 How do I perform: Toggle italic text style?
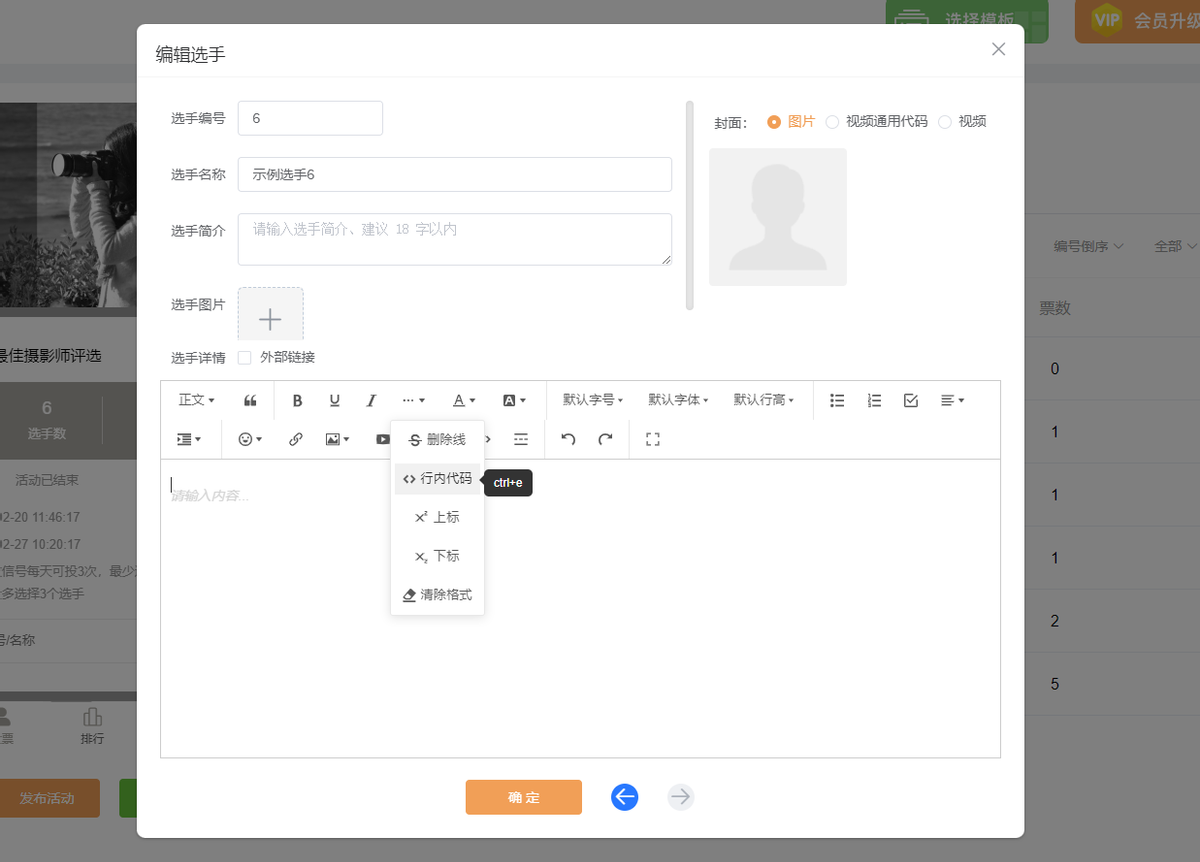coord(371,400)
